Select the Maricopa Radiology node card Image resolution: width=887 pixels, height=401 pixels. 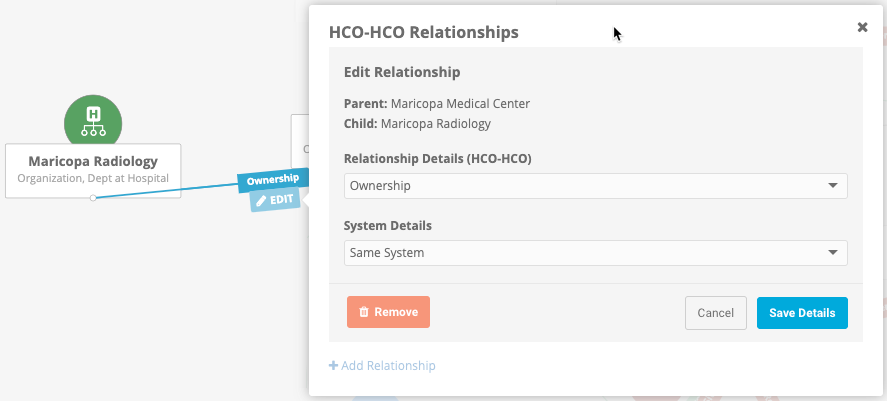[93, 170]
